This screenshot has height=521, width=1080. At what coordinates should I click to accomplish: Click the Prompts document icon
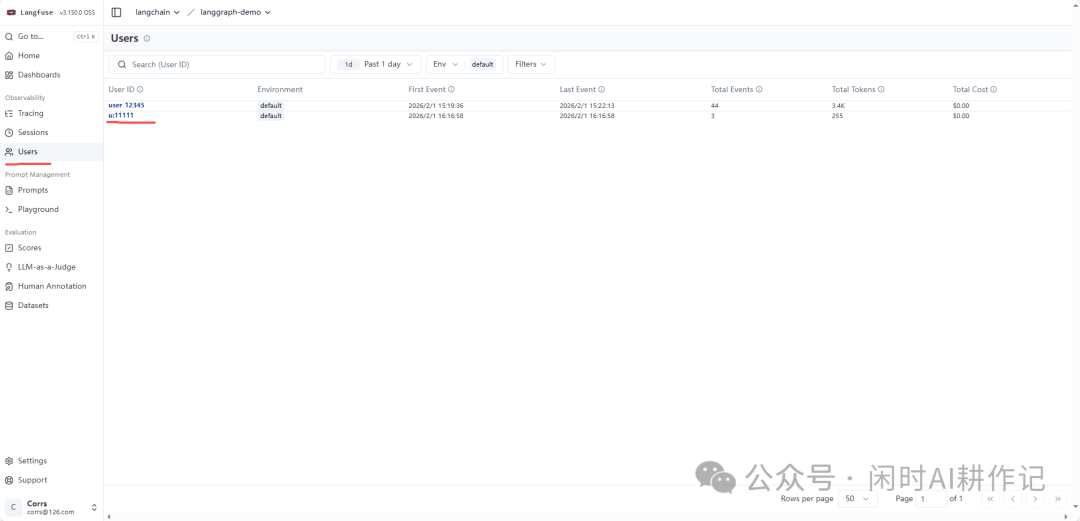(x=9, y=190)
